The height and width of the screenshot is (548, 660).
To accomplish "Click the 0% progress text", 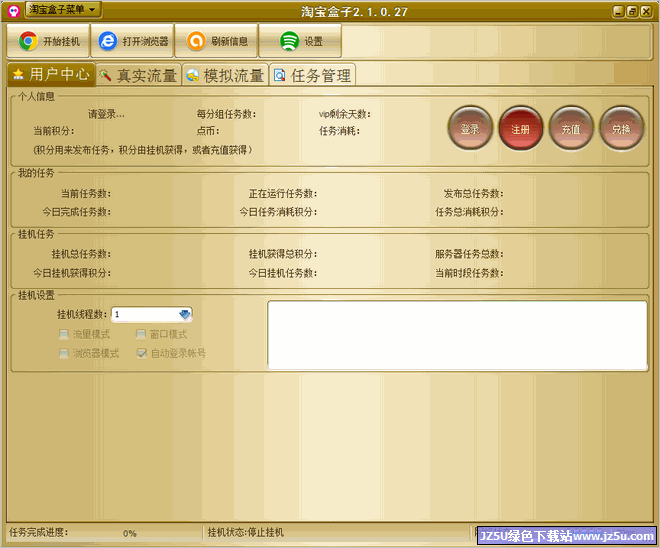I will point(130,533).
